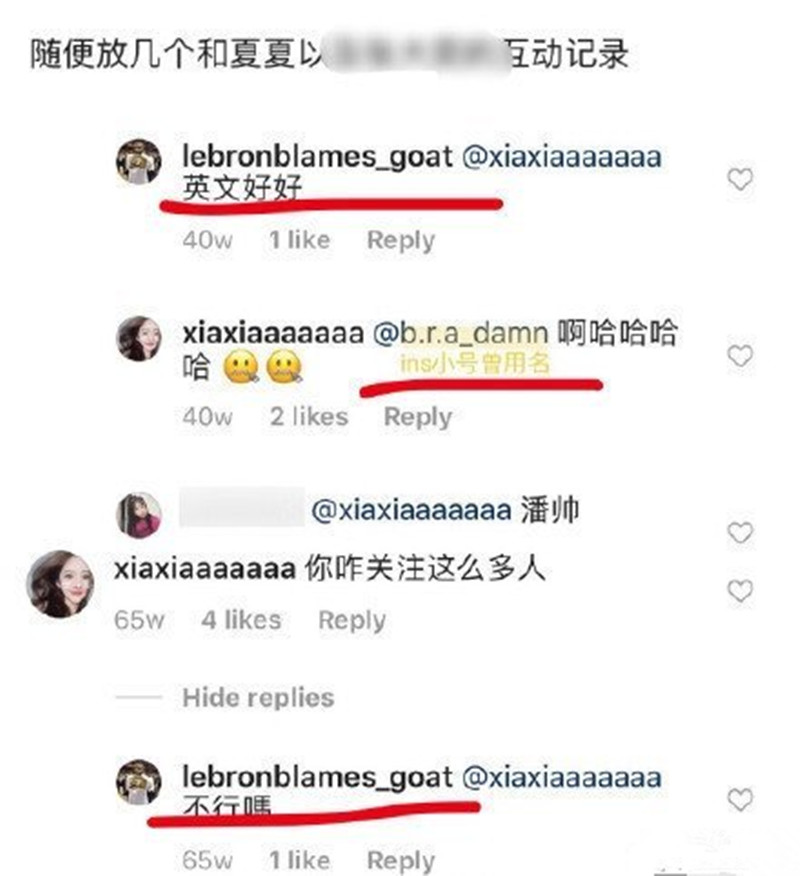Open large xiaxiaaaaaaa avatar on 65w comment
Screen dimensions: 800x876
[60, 584]
